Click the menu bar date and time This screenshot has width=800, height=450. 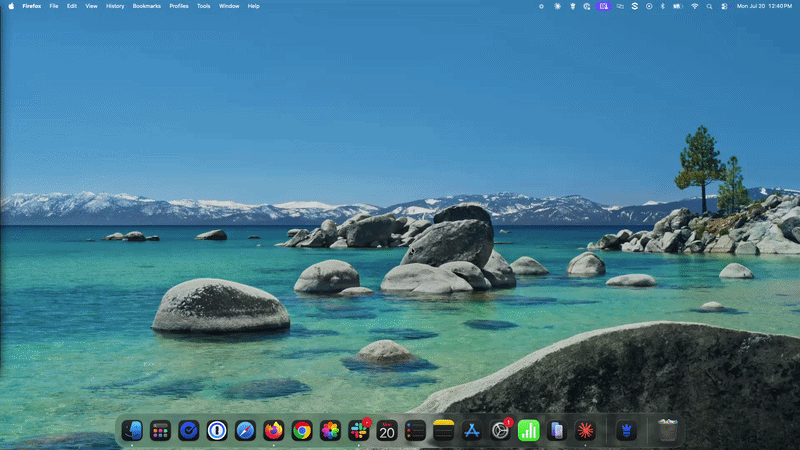coord(764,6)
